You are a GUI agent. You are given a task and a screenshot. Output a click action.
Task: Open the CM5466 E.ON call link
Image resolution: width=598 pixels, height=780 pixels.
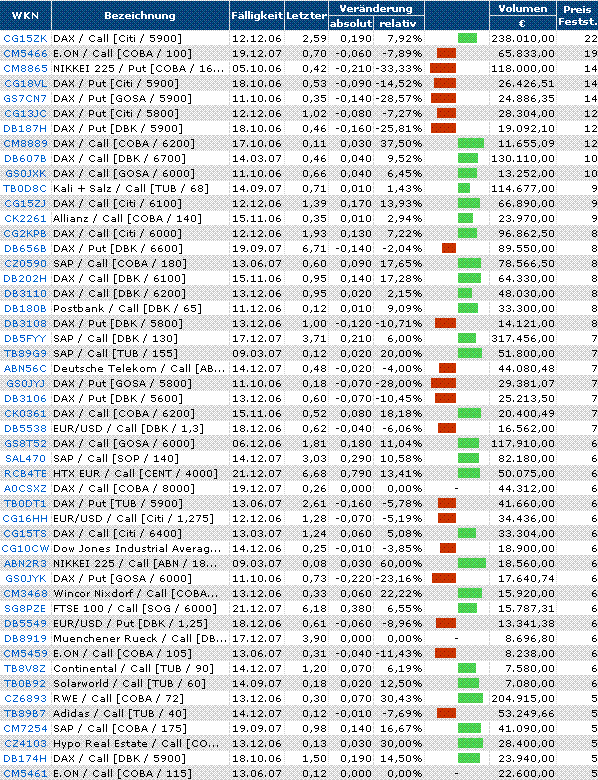[25, 53]
